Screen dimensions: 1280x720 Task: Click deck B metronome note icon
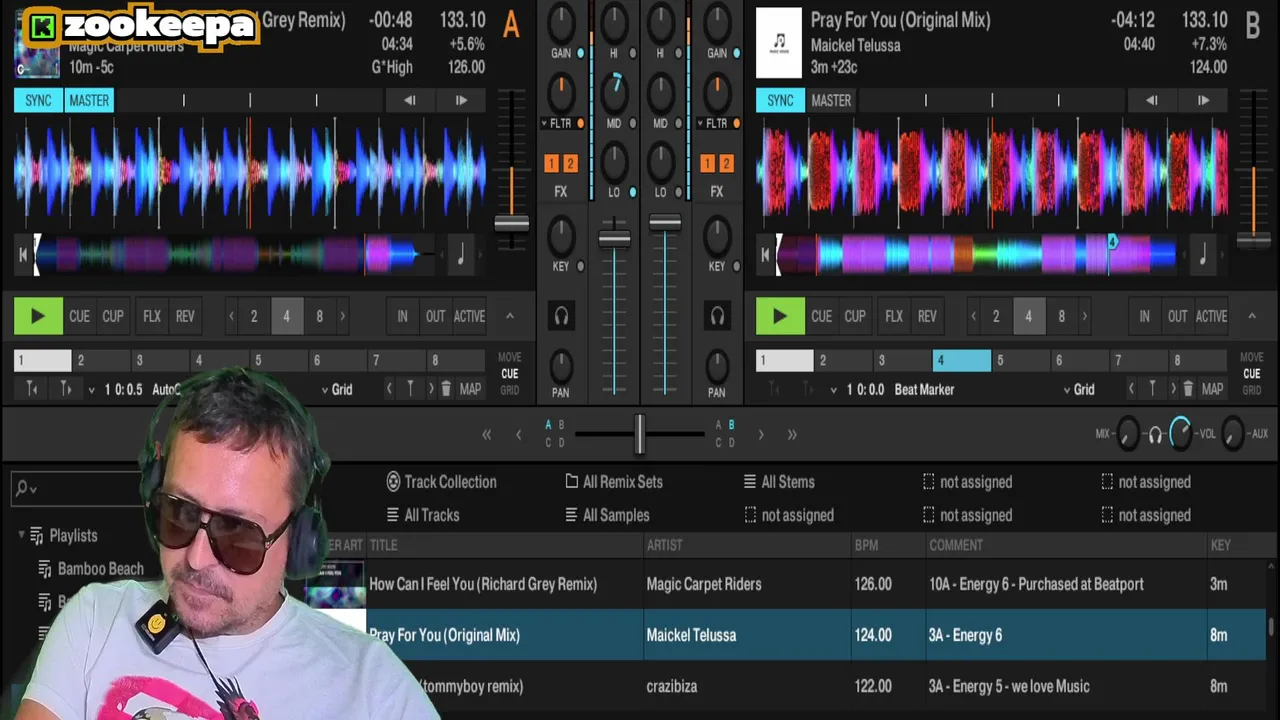[1202, 255]
